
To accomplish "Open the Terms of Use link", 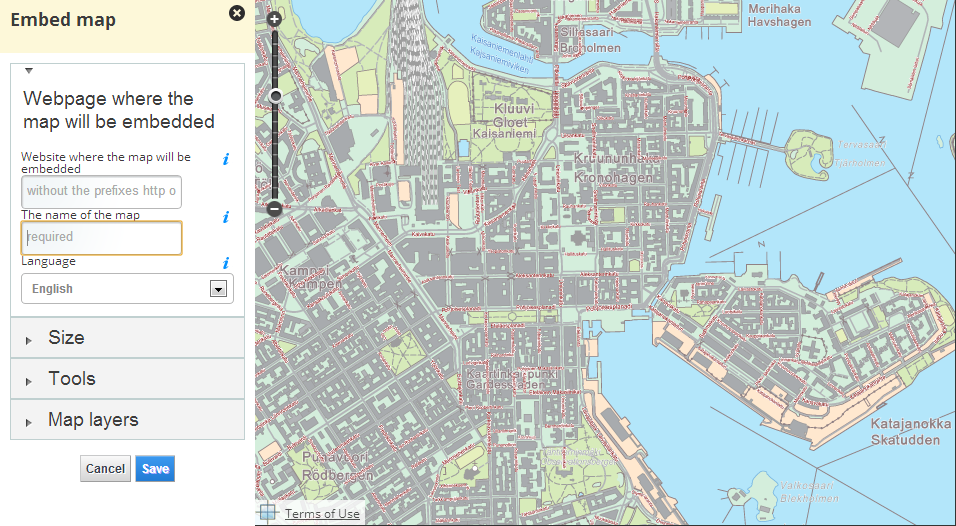I will 322,514.
